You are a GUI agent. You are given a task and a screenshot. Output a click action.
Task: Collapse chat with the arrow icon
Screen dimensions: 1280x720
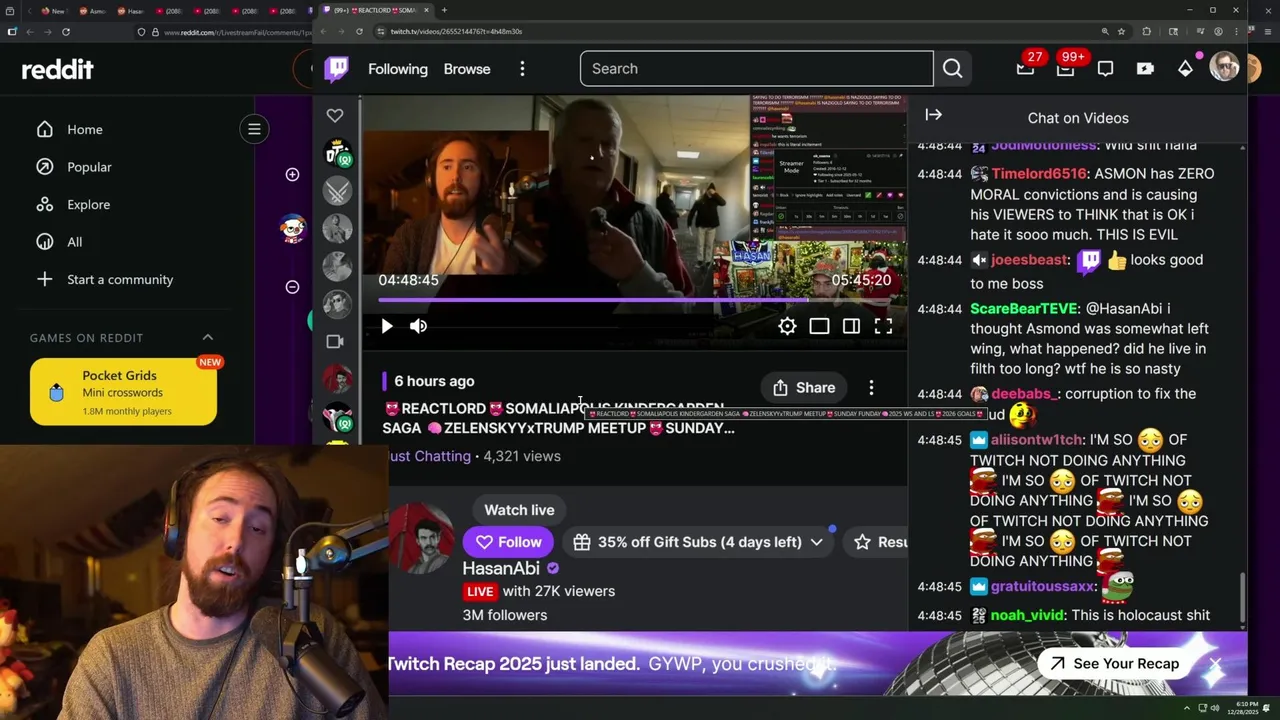(933, 115)
